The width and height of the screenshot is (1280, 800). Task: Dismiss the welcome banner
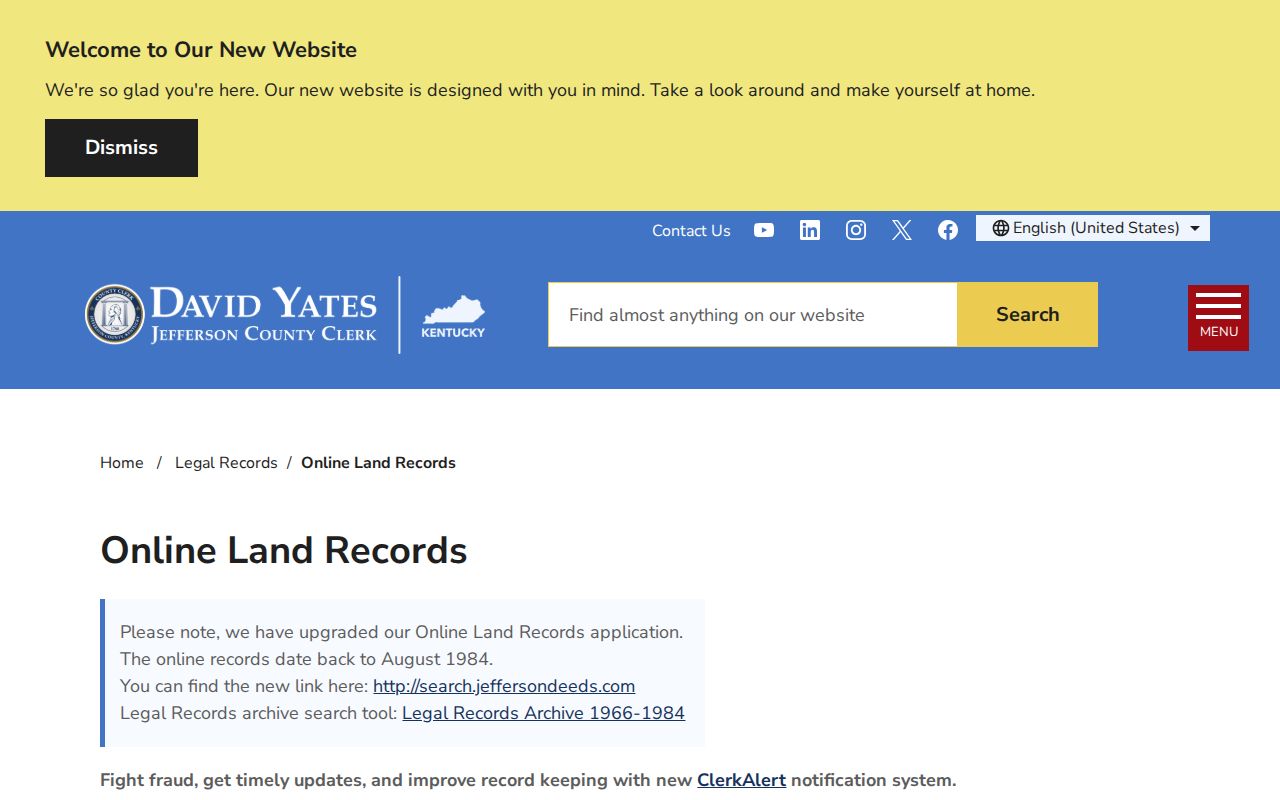click(x=121, y=148)
